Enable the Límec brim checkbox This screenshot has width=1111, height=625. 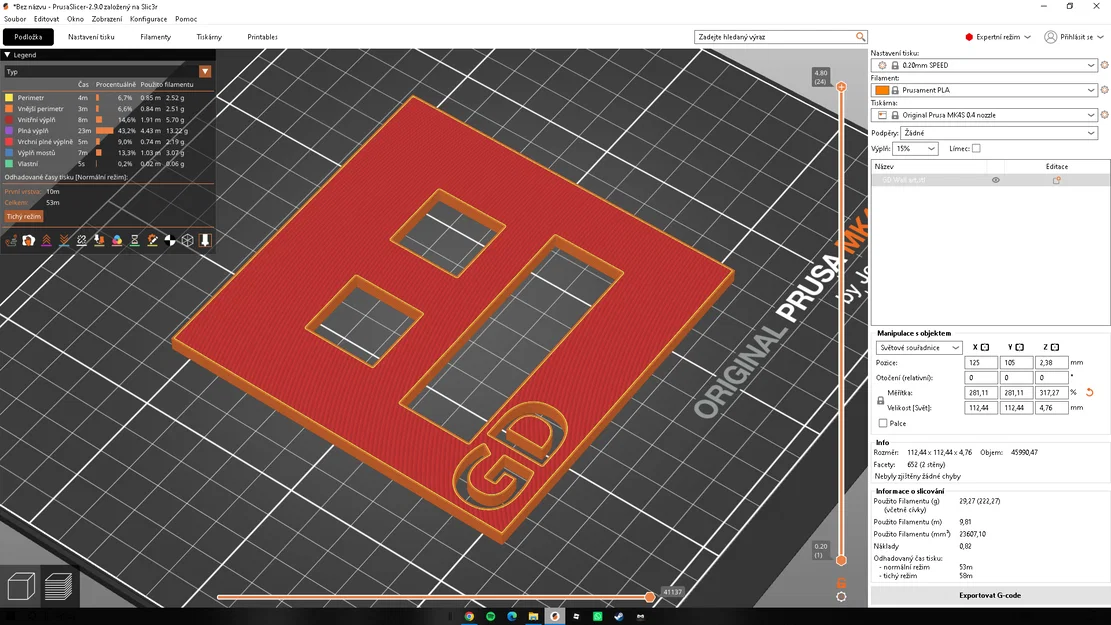click(x=976, y=149)
